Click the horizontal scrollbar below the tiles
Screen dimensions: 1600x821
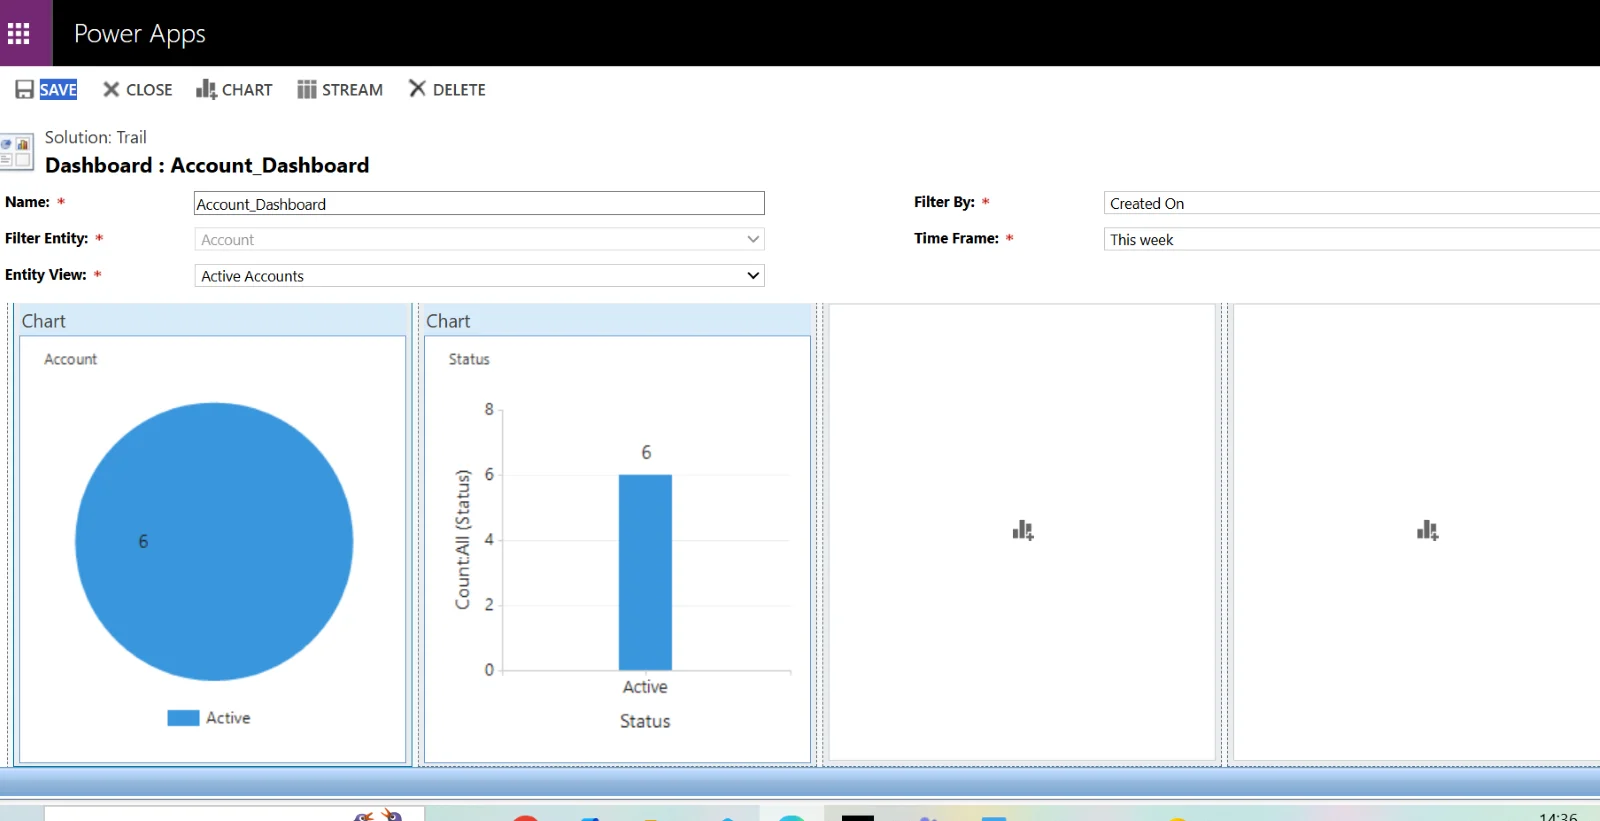pos(800,781)
